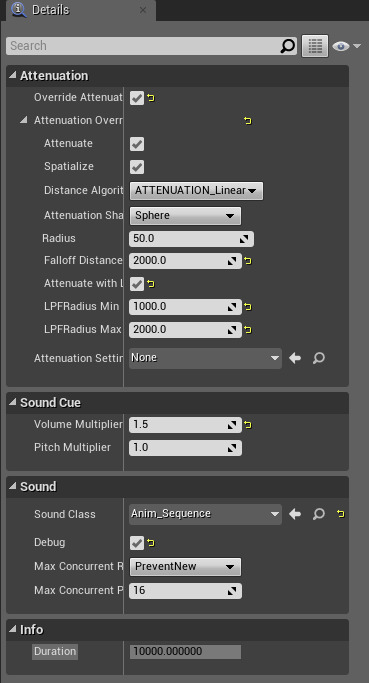Open the eye view options menu
369x683 pixels.
pyautogui.click(x=346, y=46)
